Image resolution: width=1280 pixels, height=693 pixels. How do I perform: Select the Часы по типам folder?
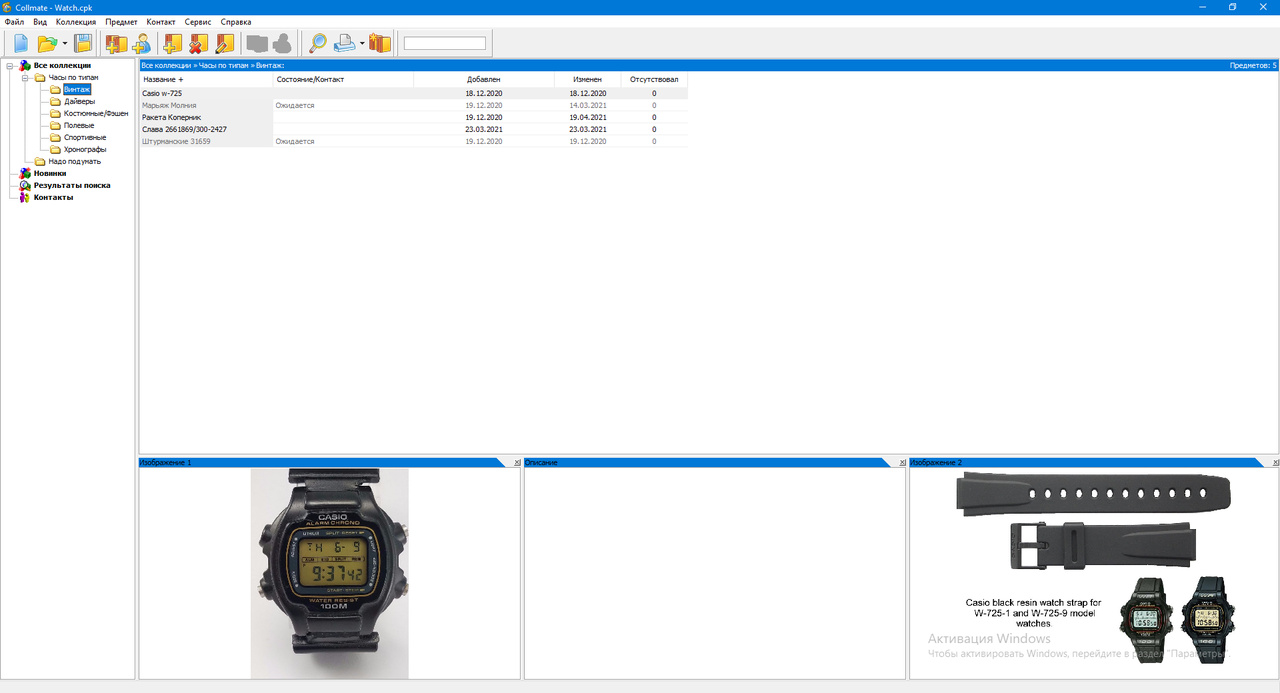(73, 78)
